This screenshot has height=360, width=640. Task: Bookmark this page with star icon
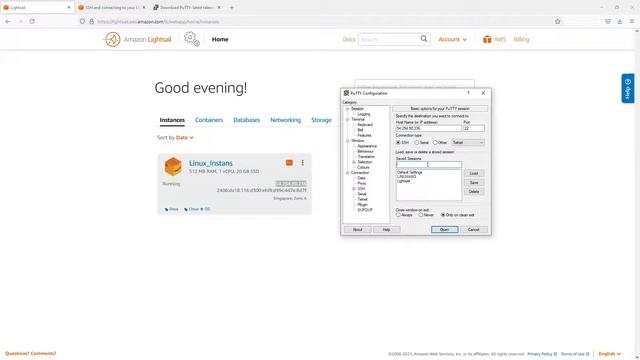pos(558,21)
